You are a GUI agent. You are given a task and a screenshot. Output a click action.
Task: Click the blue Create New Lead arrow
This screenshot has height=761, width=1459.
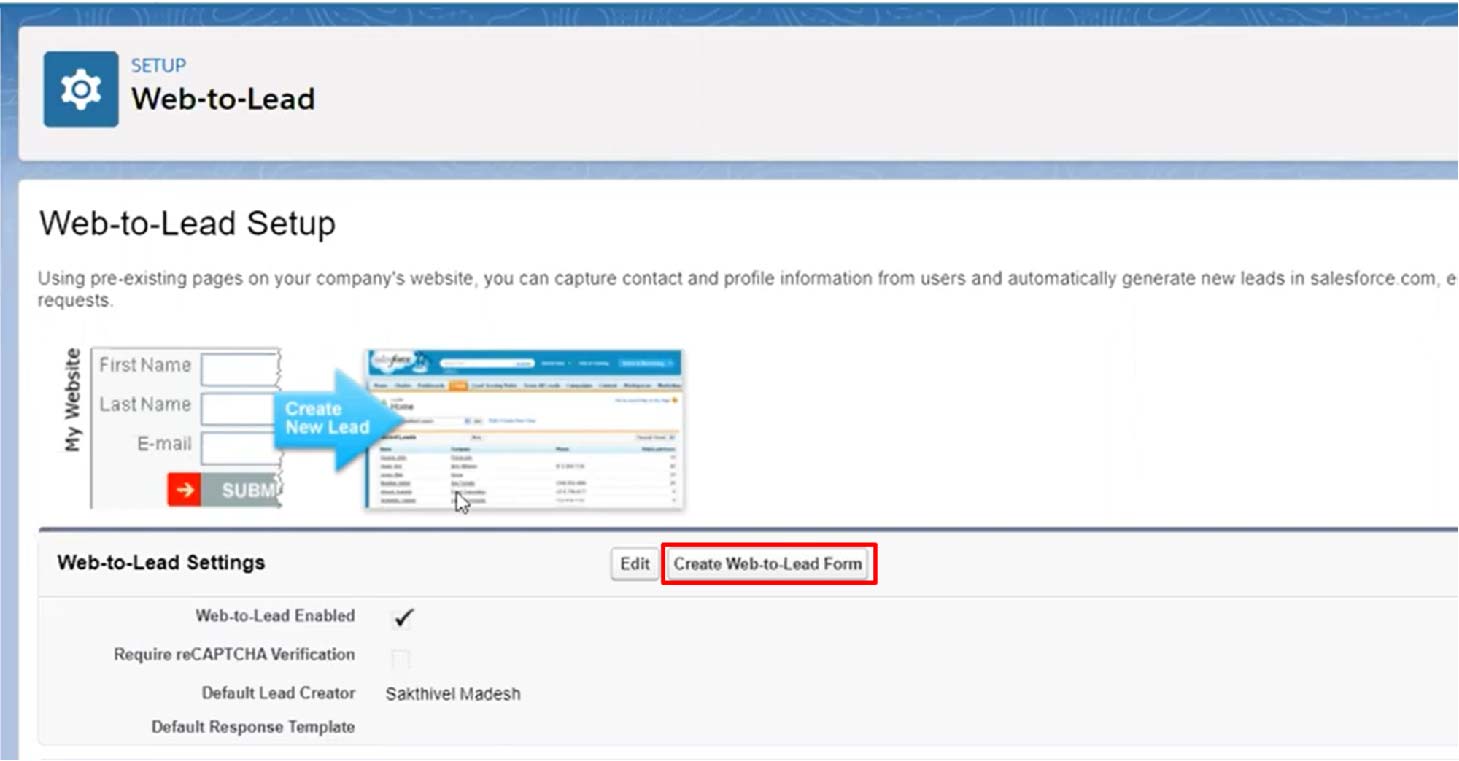click(324, 418)
